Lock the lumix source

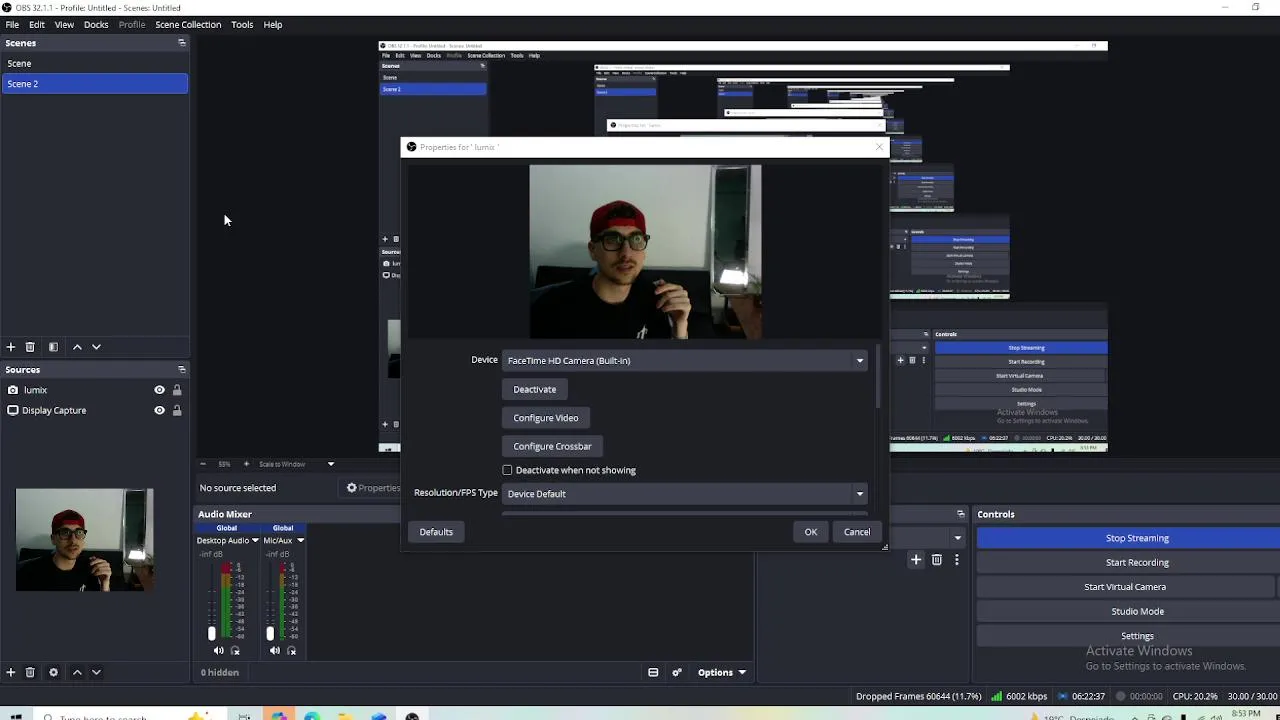click(x=177, y=390)
